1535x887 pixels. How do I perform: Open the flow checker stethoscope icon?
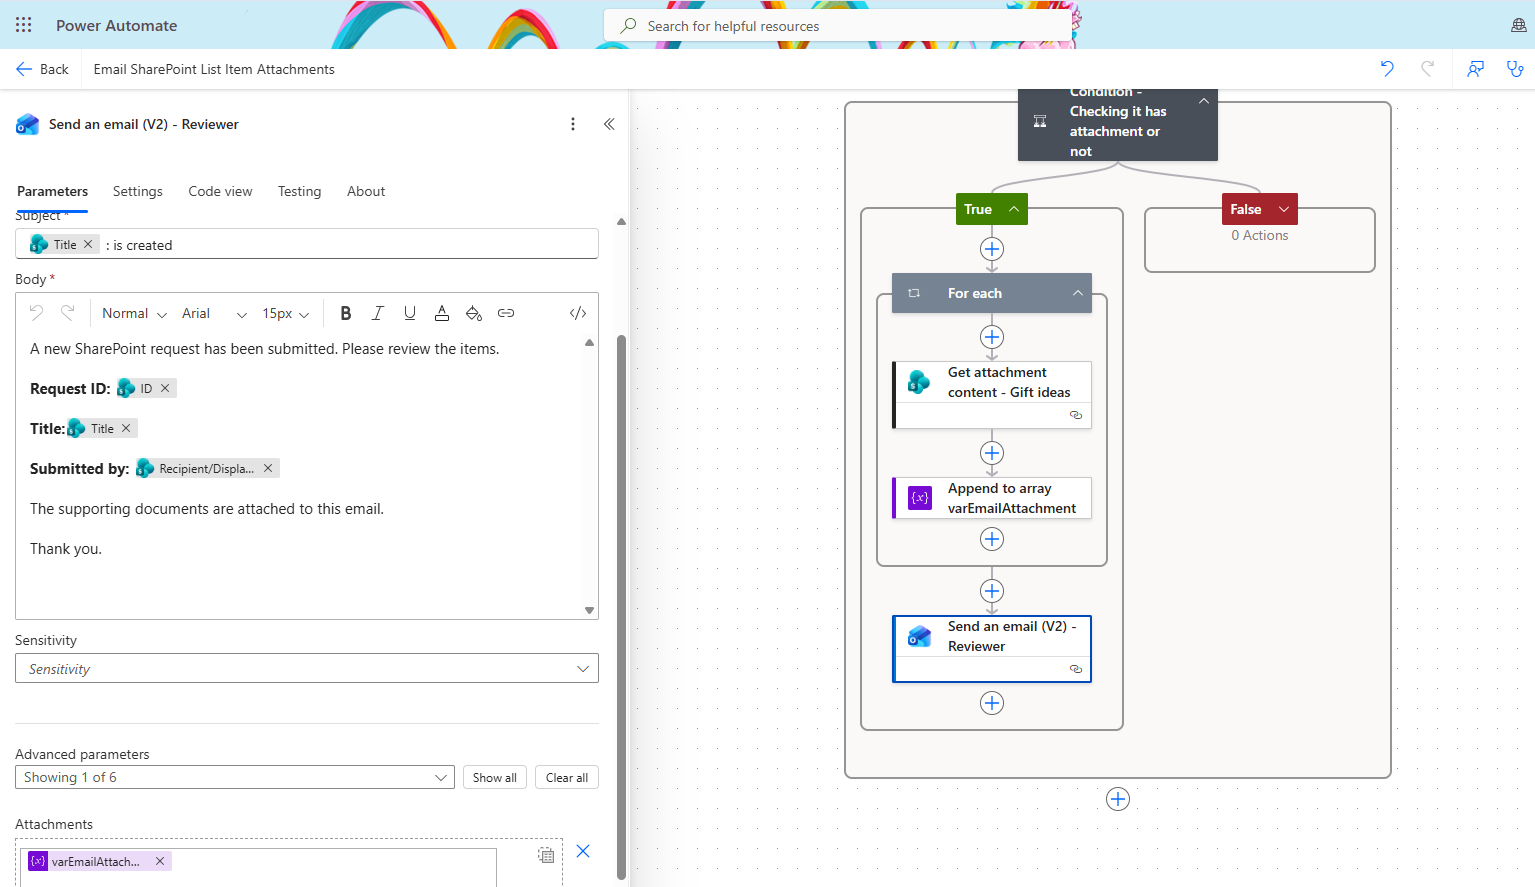pyautogui.click(x=1515, y=69)
